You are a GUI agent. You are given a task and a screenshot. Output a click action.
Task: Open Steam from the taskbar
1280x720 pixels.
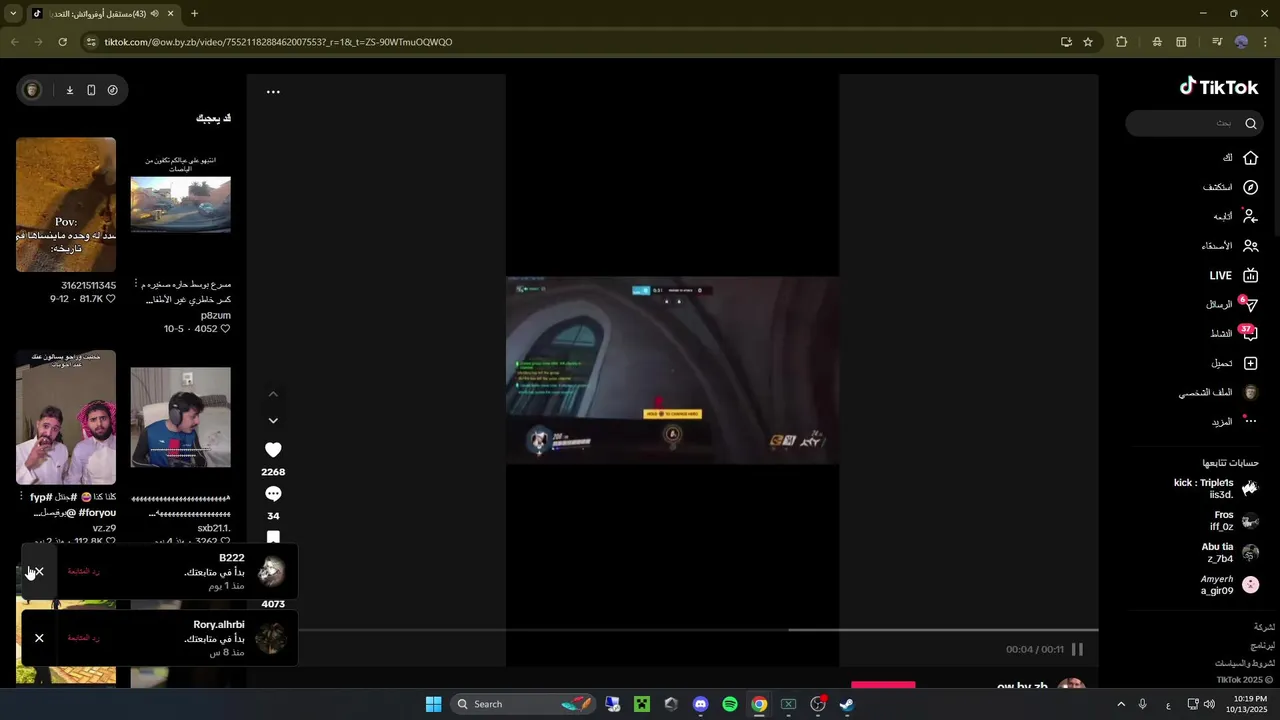point(846,704)
